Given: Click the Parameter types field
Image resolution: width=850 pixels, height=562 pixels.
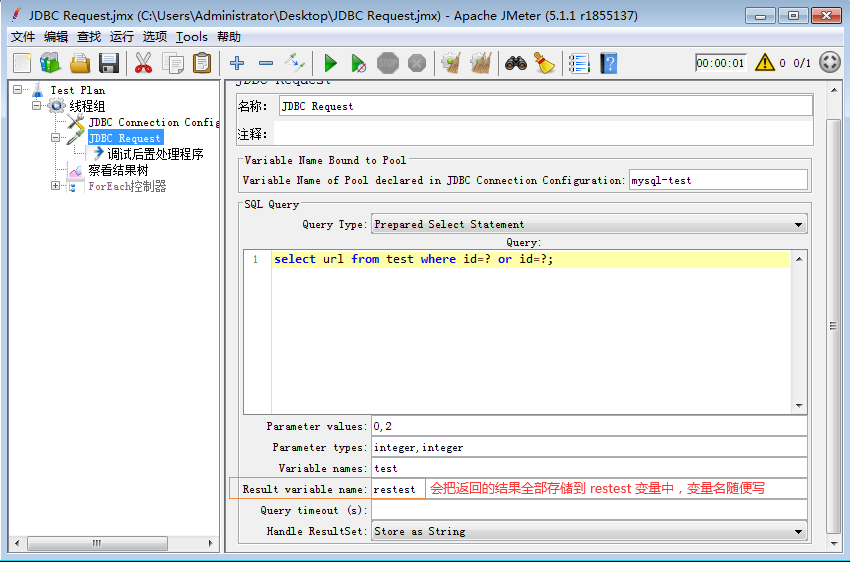Looking at the screenshot, I should 589,448.
